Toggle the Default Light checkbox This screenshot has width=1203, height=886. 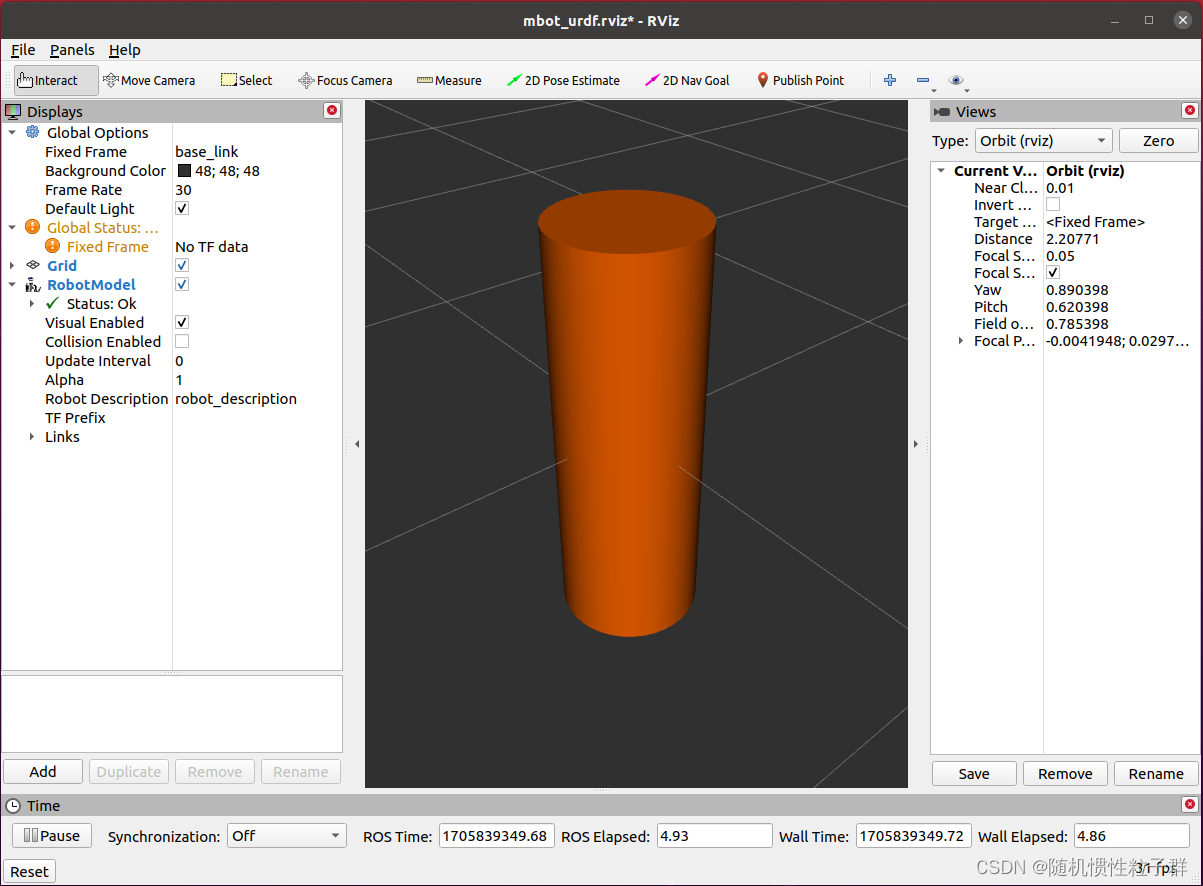[x=182, y=208]
